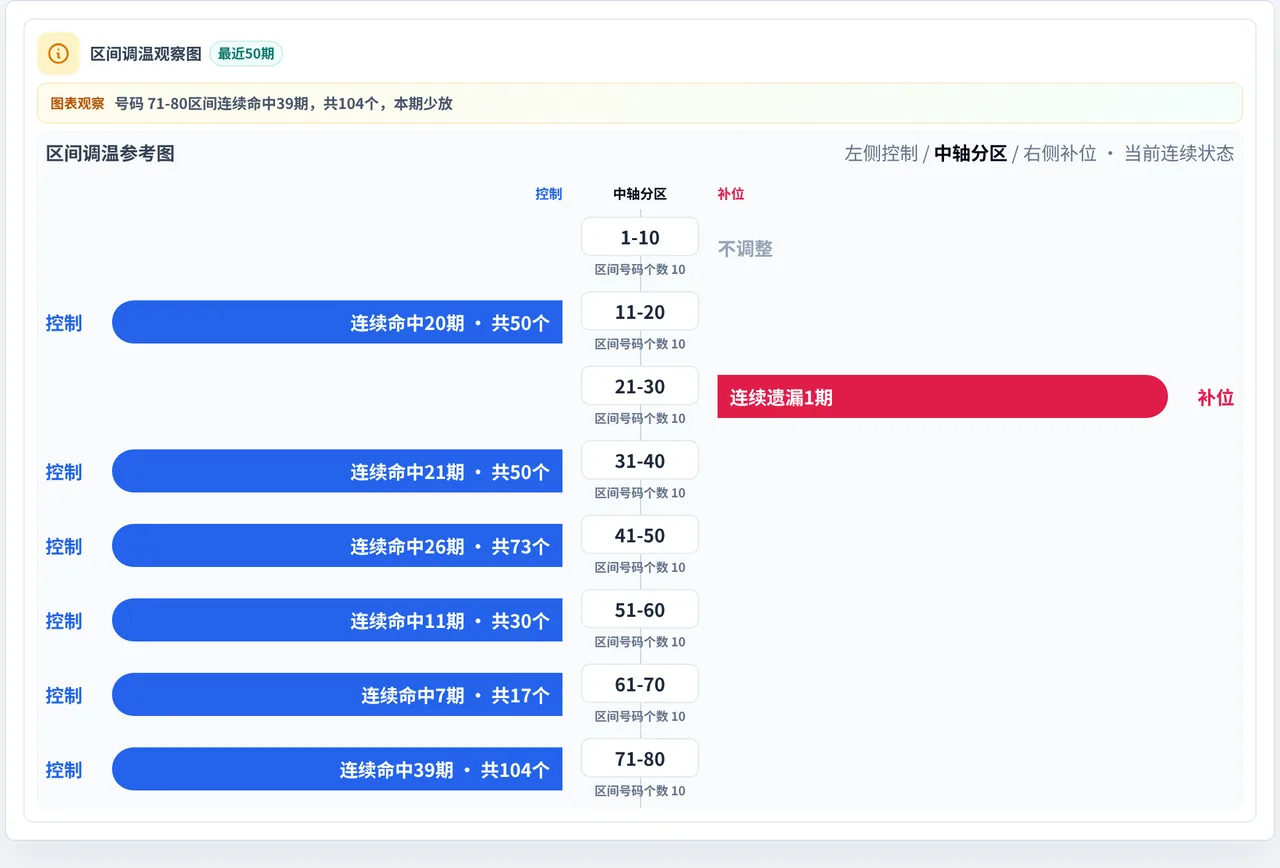Click the blue bar 连续命中7期 · 共17个
This screenshot has height=868, width=1280.
click(337, 695)
